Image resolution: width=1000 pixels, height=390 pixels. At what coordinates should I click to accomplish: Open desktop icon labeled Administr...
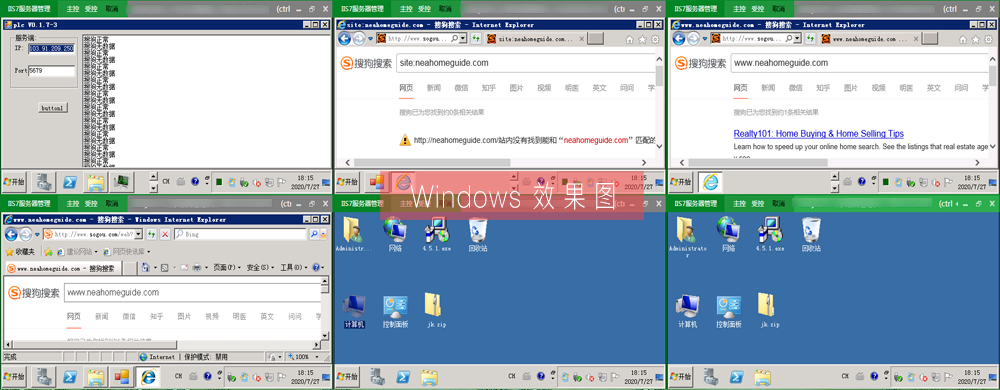point(353,235)
